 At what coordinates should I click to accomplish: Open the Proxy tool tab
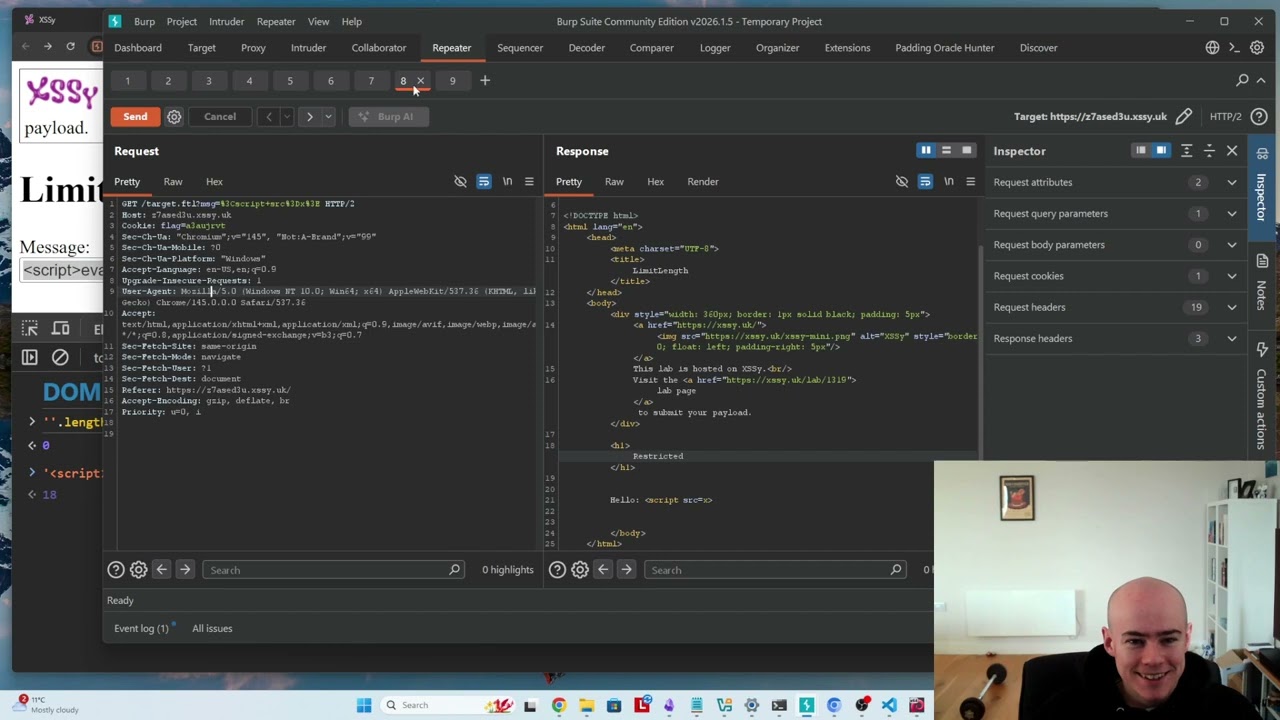pos(253,47)
